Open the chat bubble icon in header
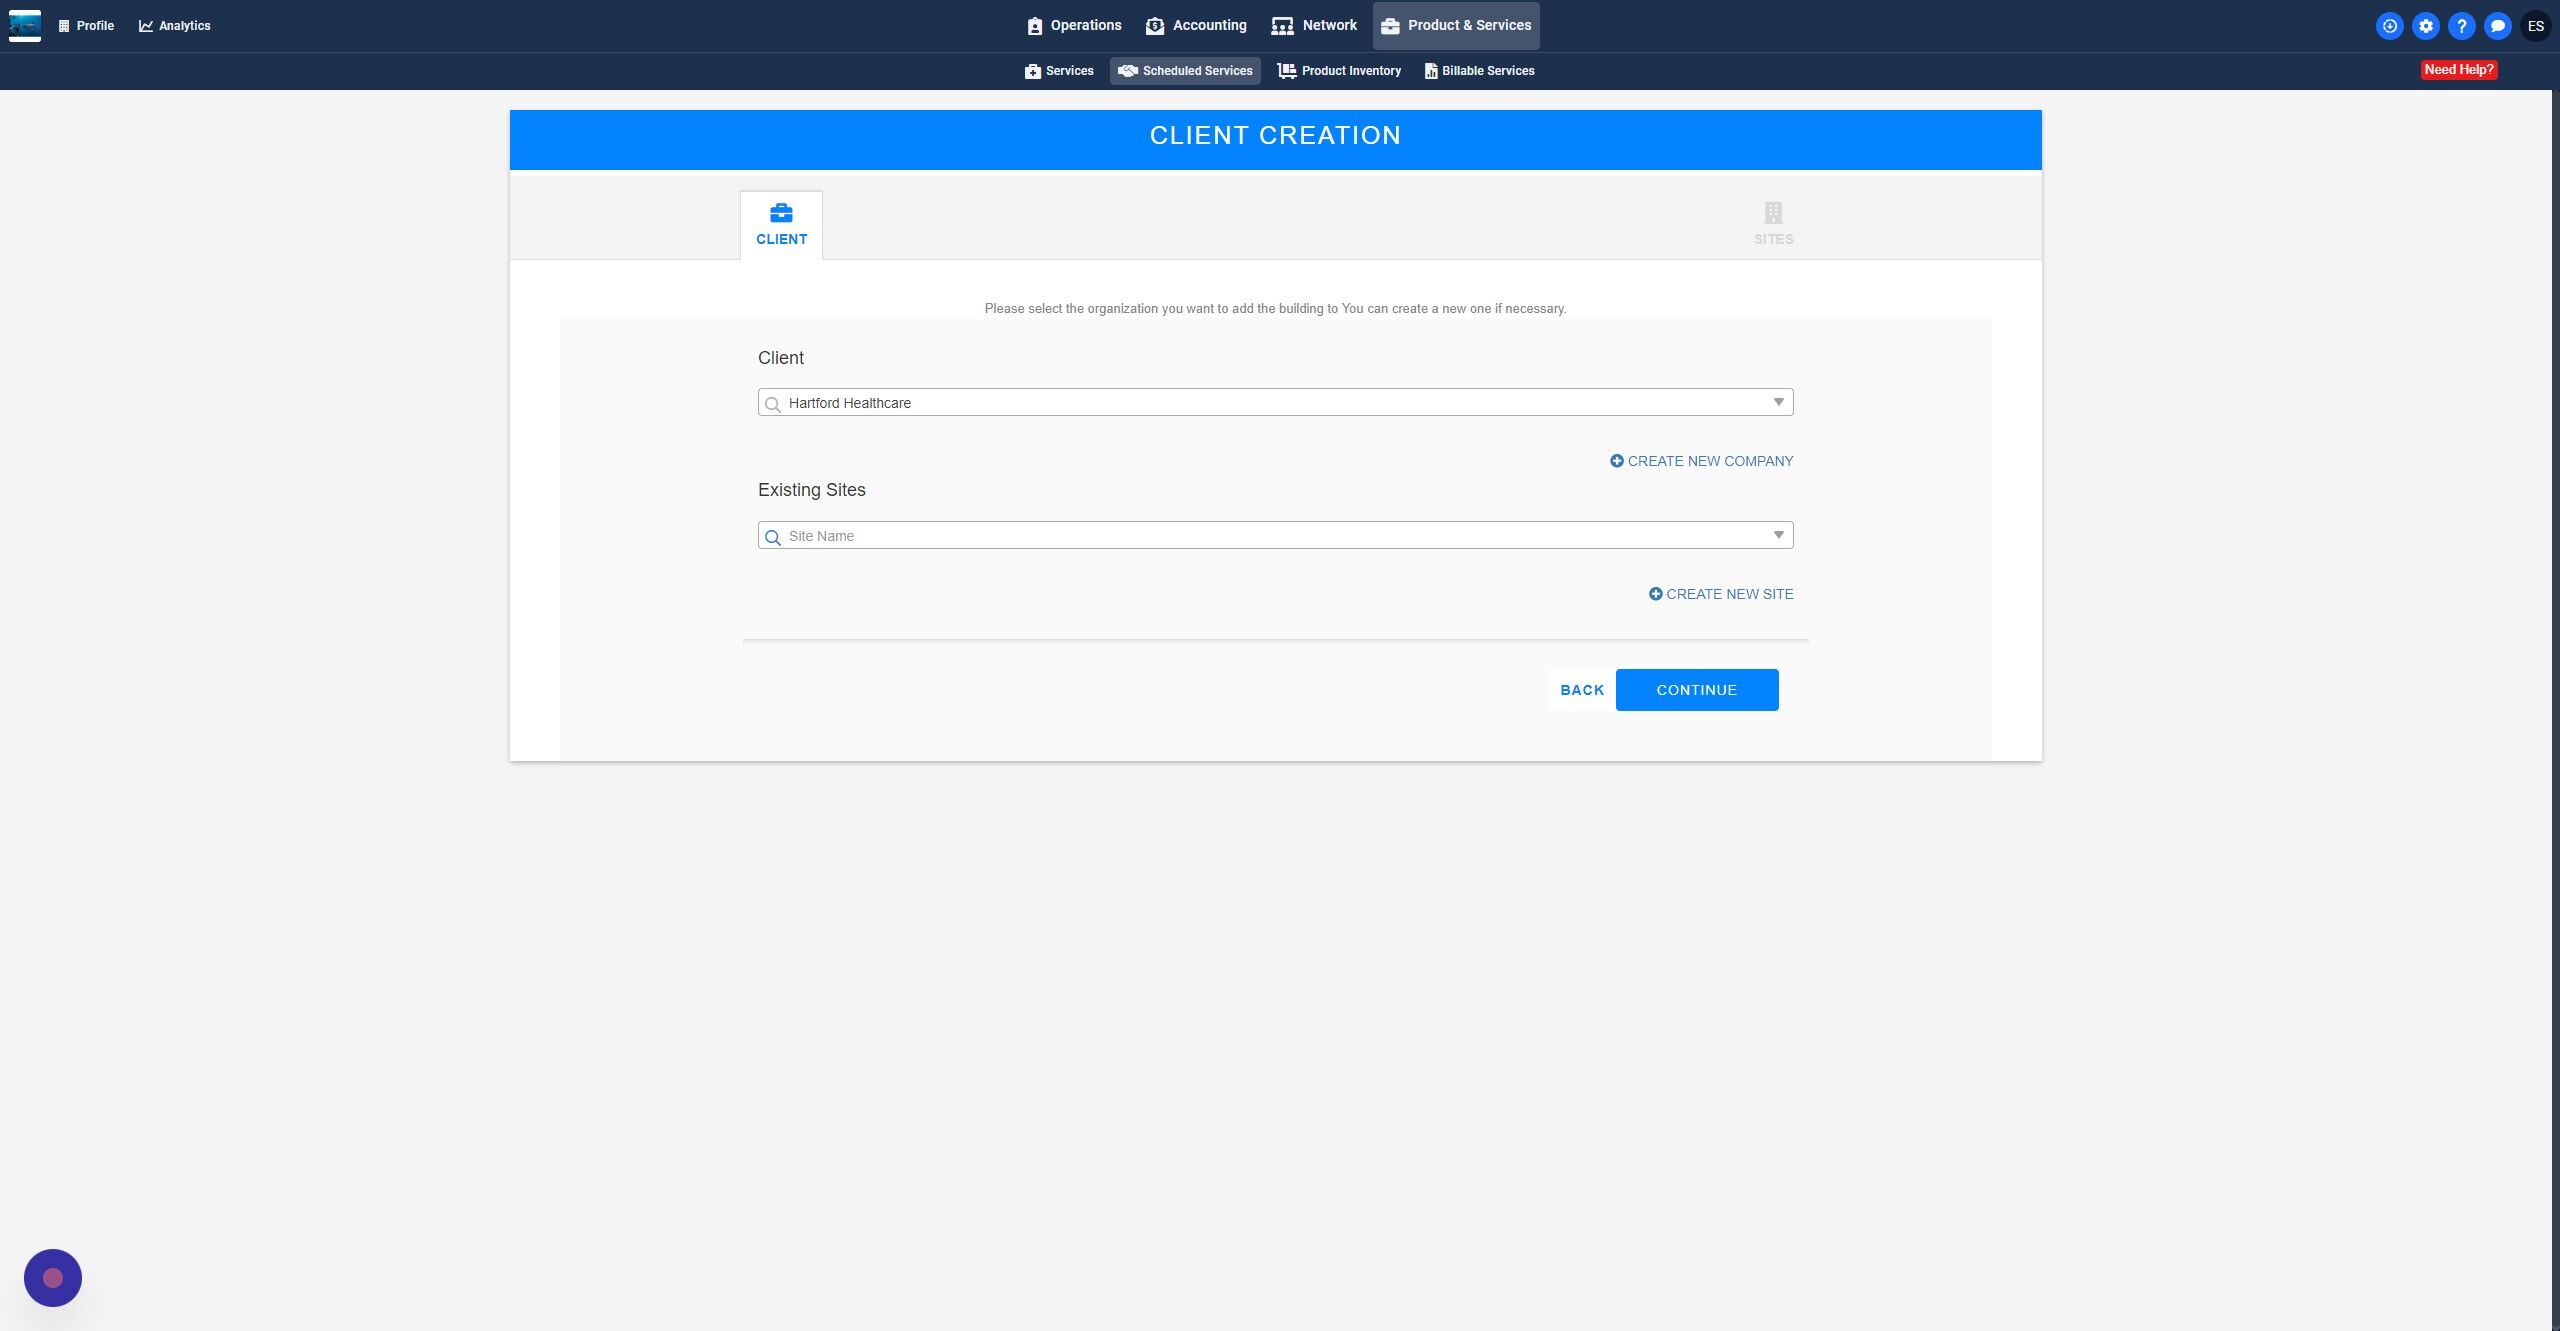The height and width of the screenshot is (1331, 2560). (x=2497, y=26)
